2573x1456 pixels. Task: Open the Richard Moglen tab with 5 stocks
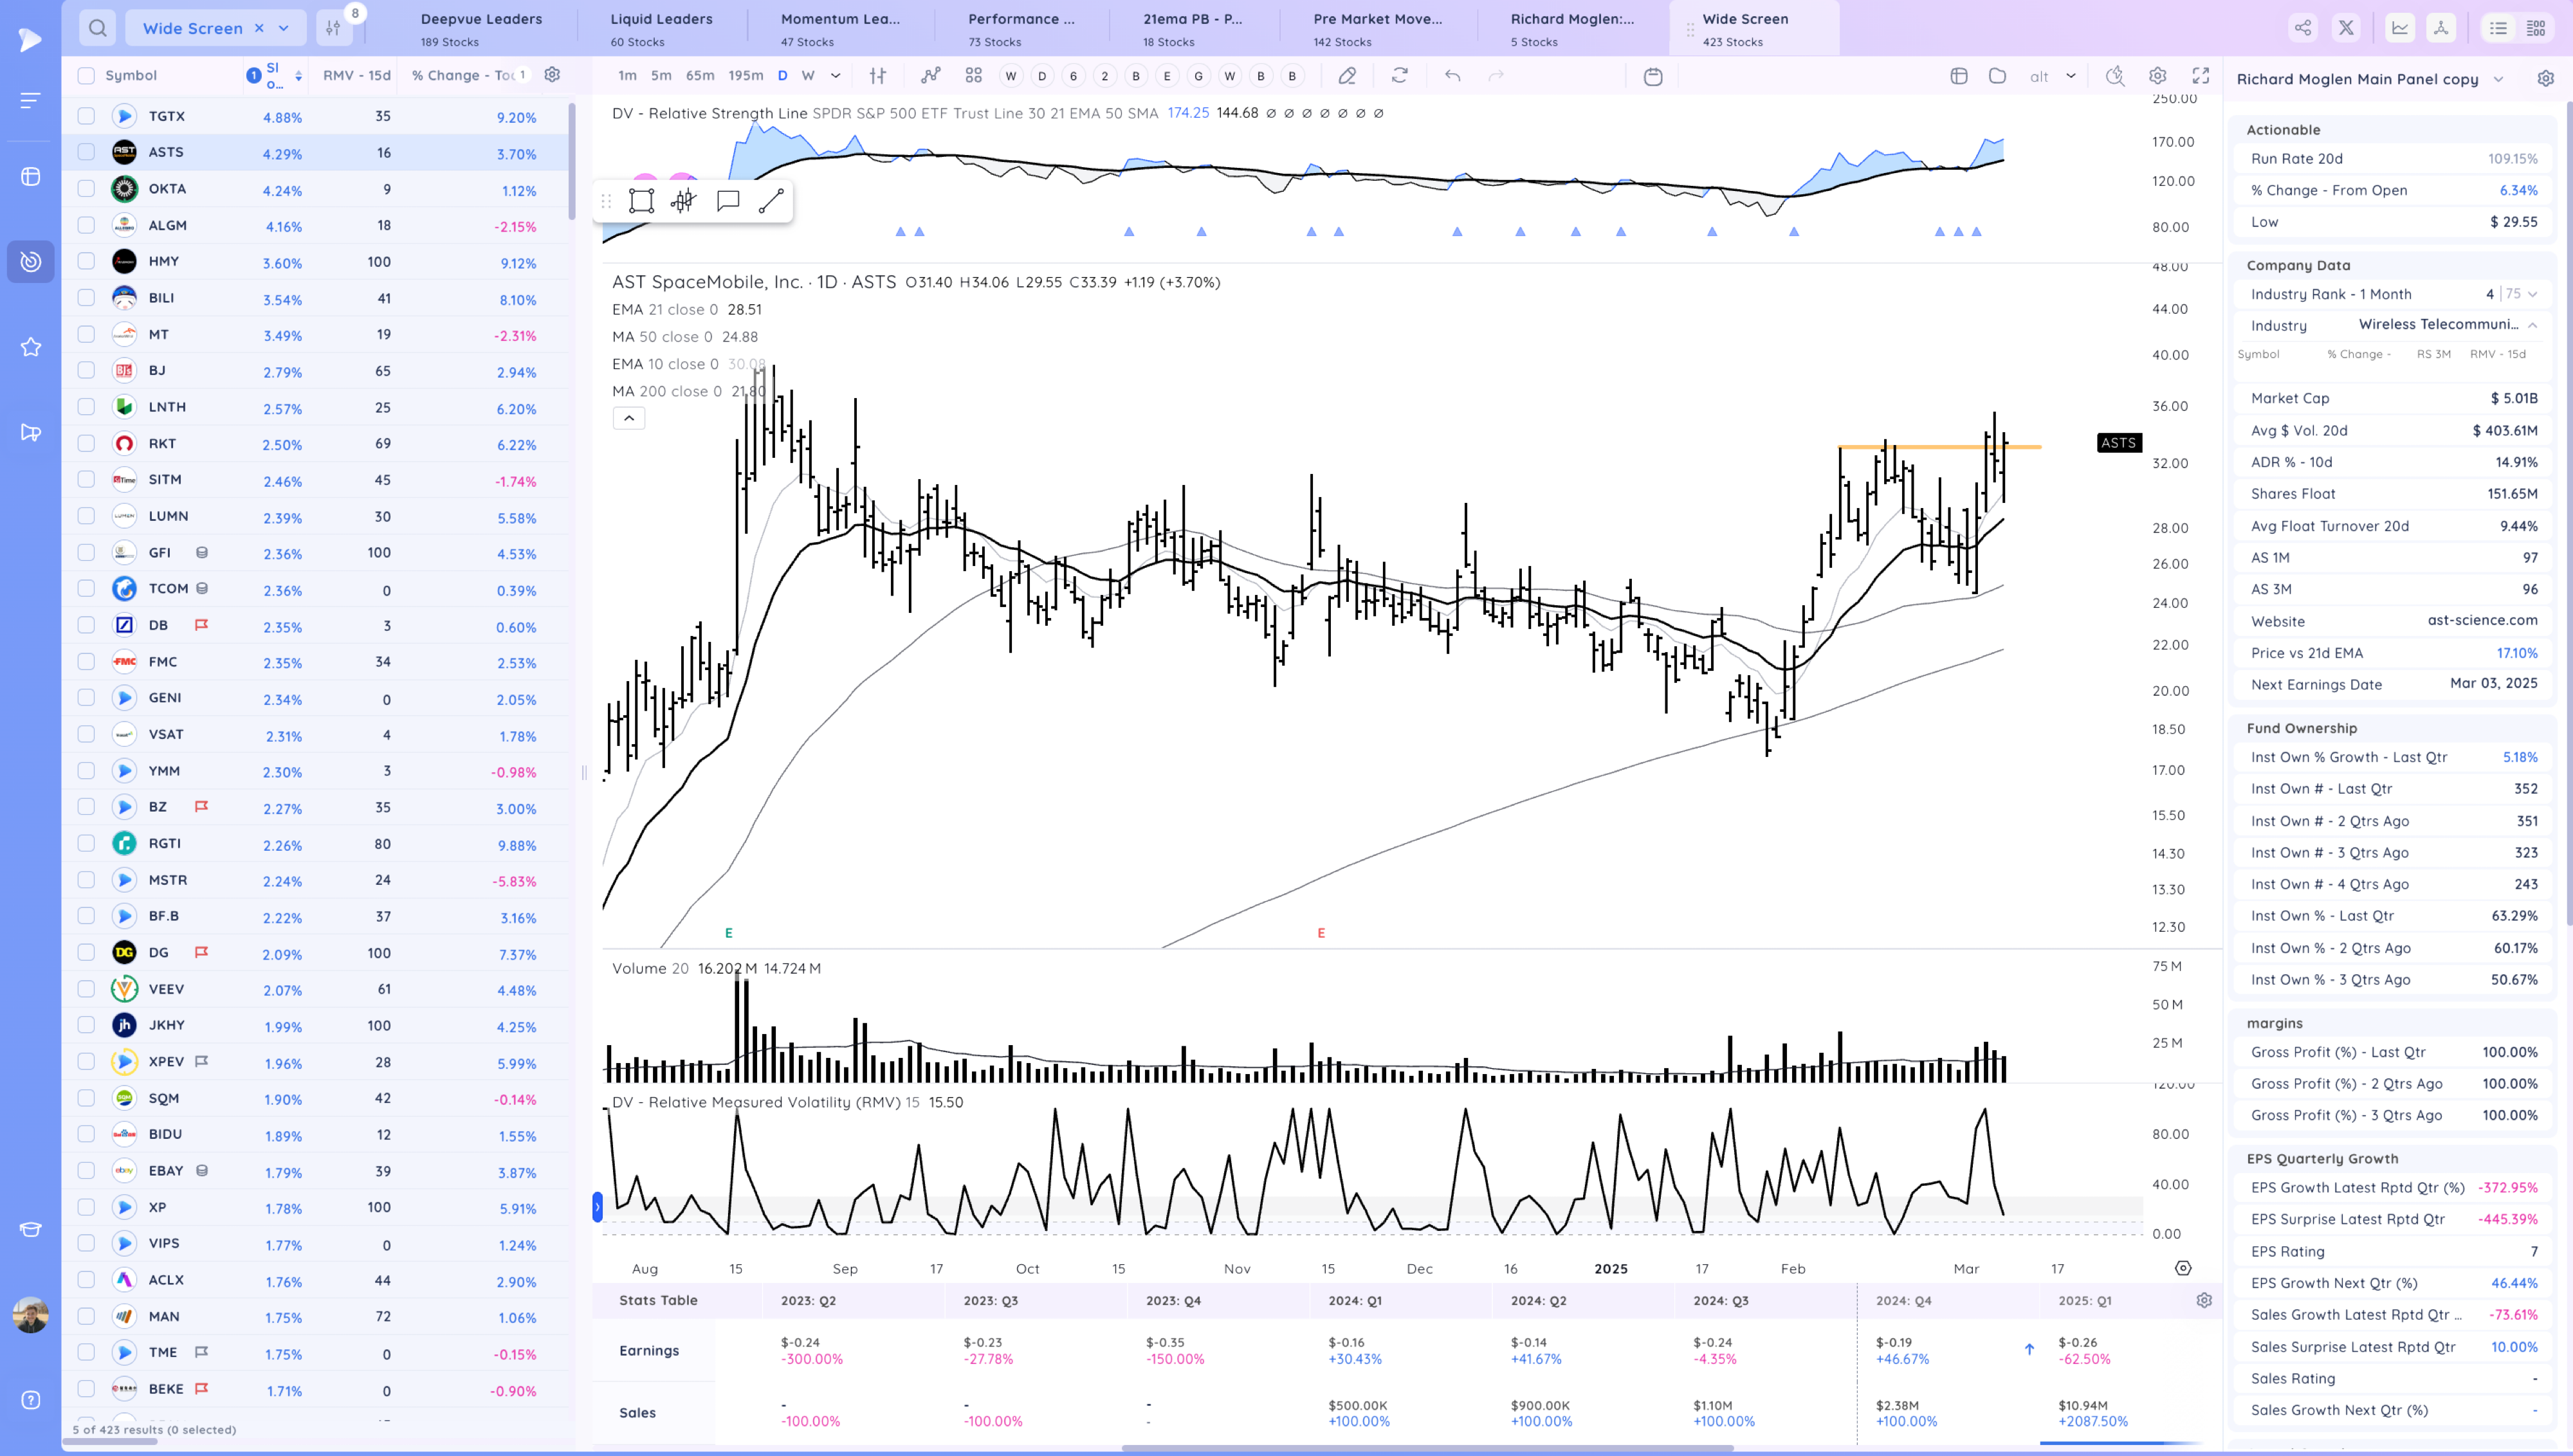[x=1572, y=29]
